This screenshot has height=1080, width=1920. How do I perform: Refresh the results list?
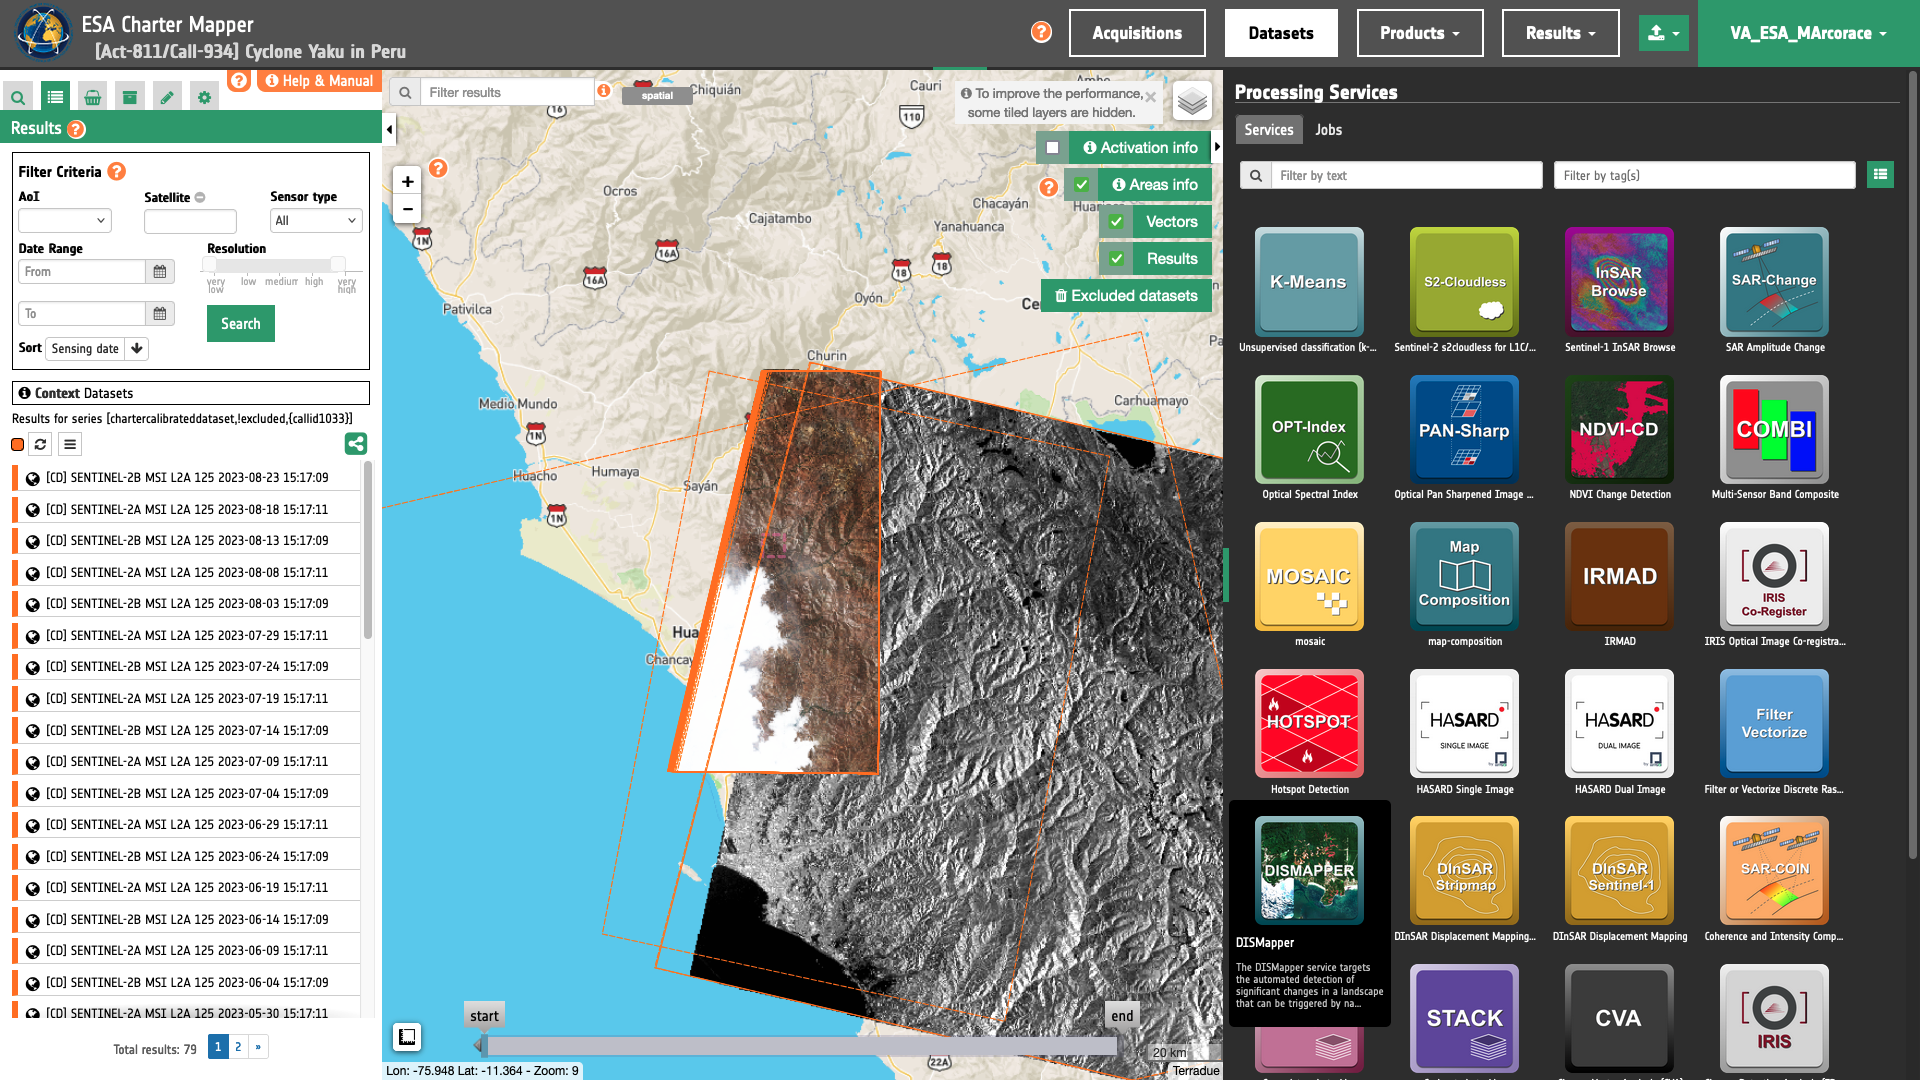(40, 444)
